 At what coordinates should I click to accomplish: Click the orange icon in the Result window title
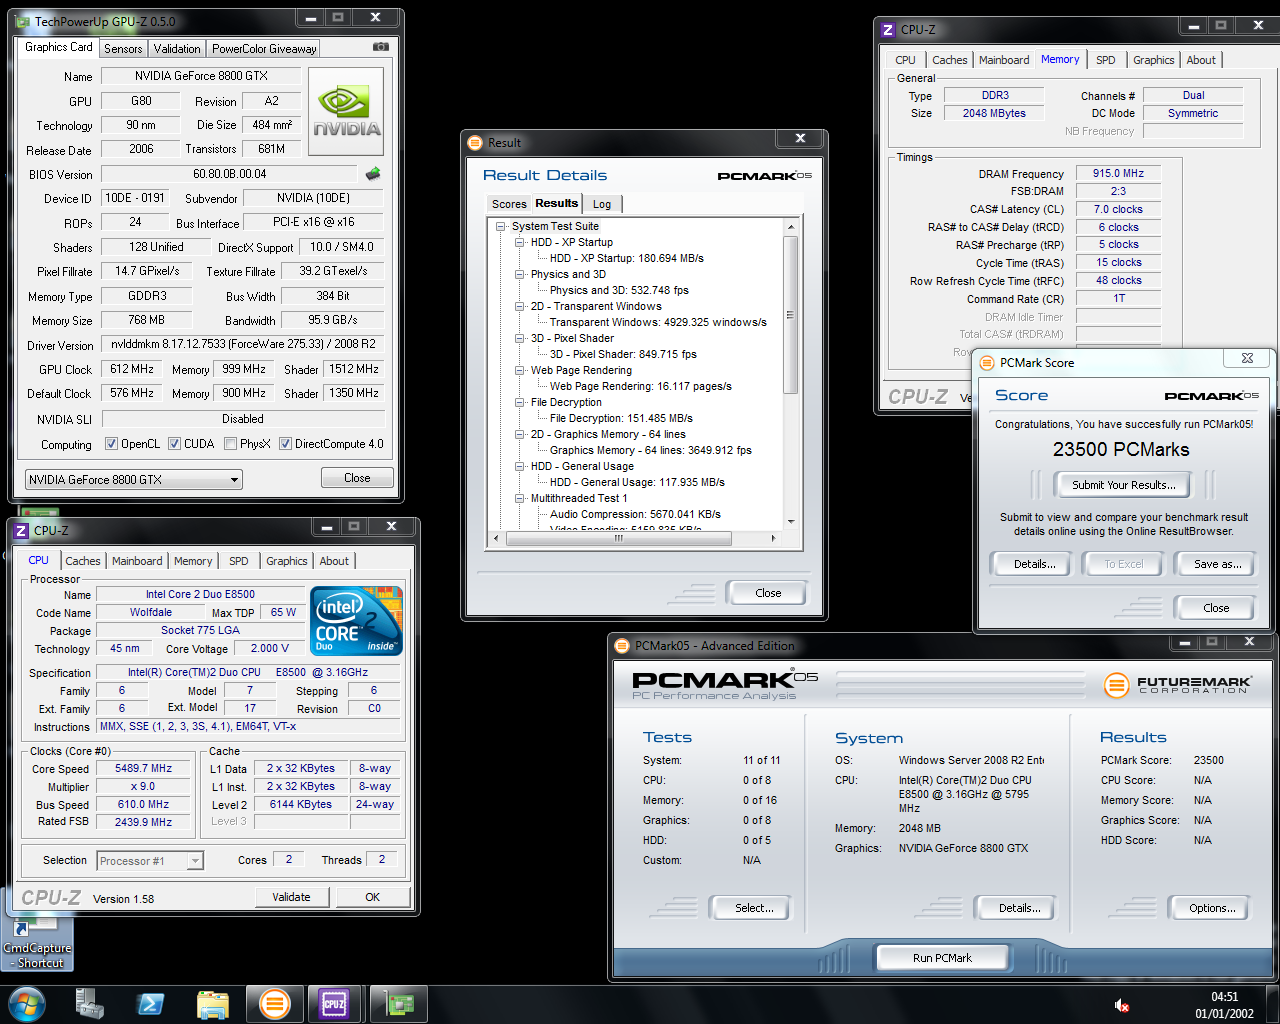[x=476, y=143]
